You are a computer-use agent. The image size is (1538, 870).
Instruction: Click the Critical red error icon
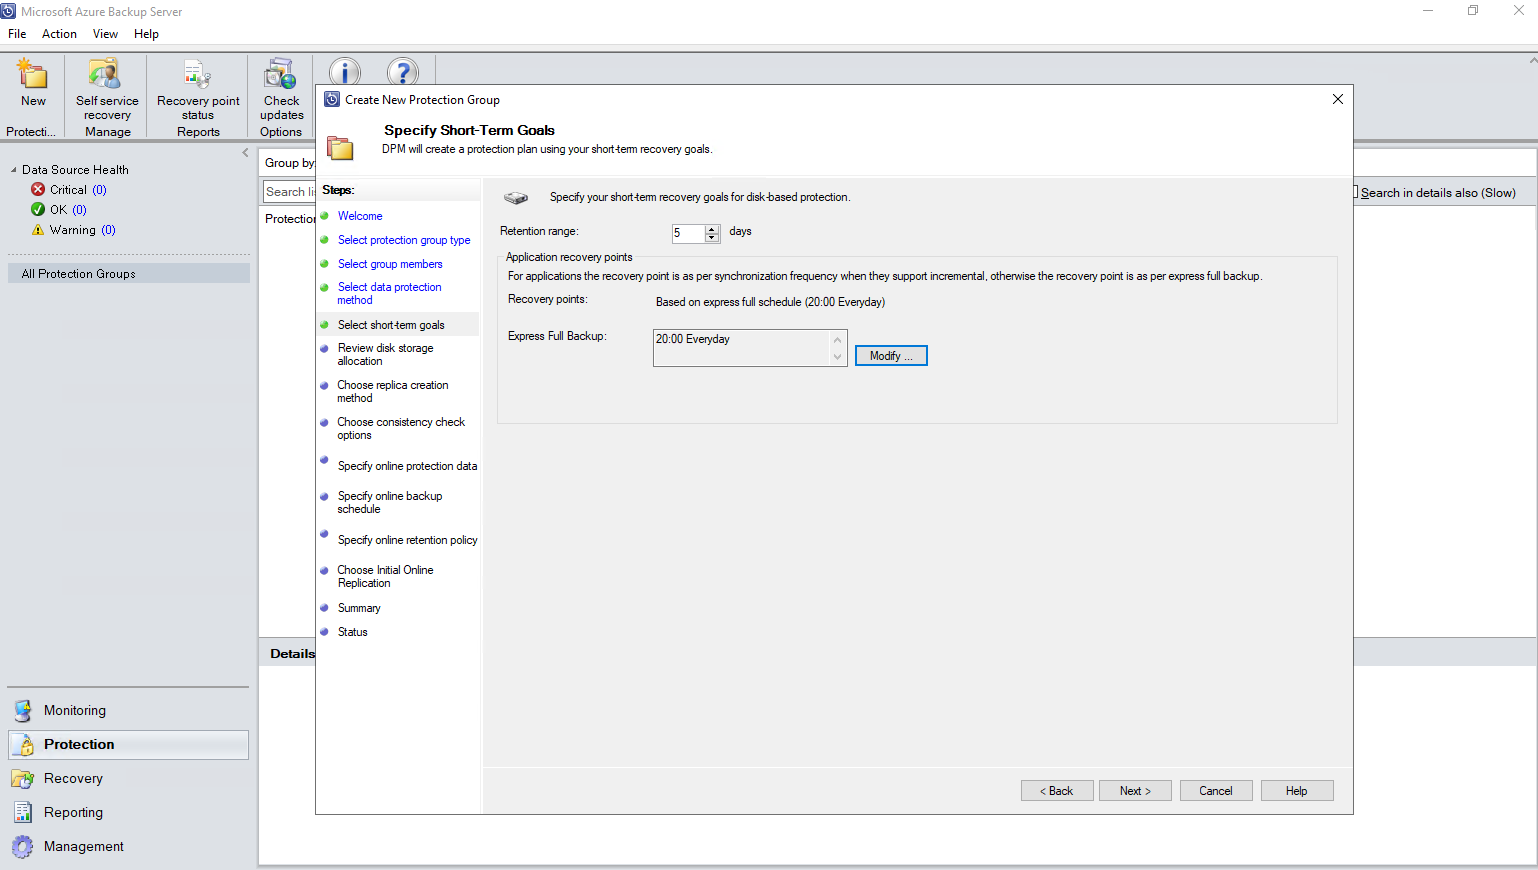click(x=38, y=189)
